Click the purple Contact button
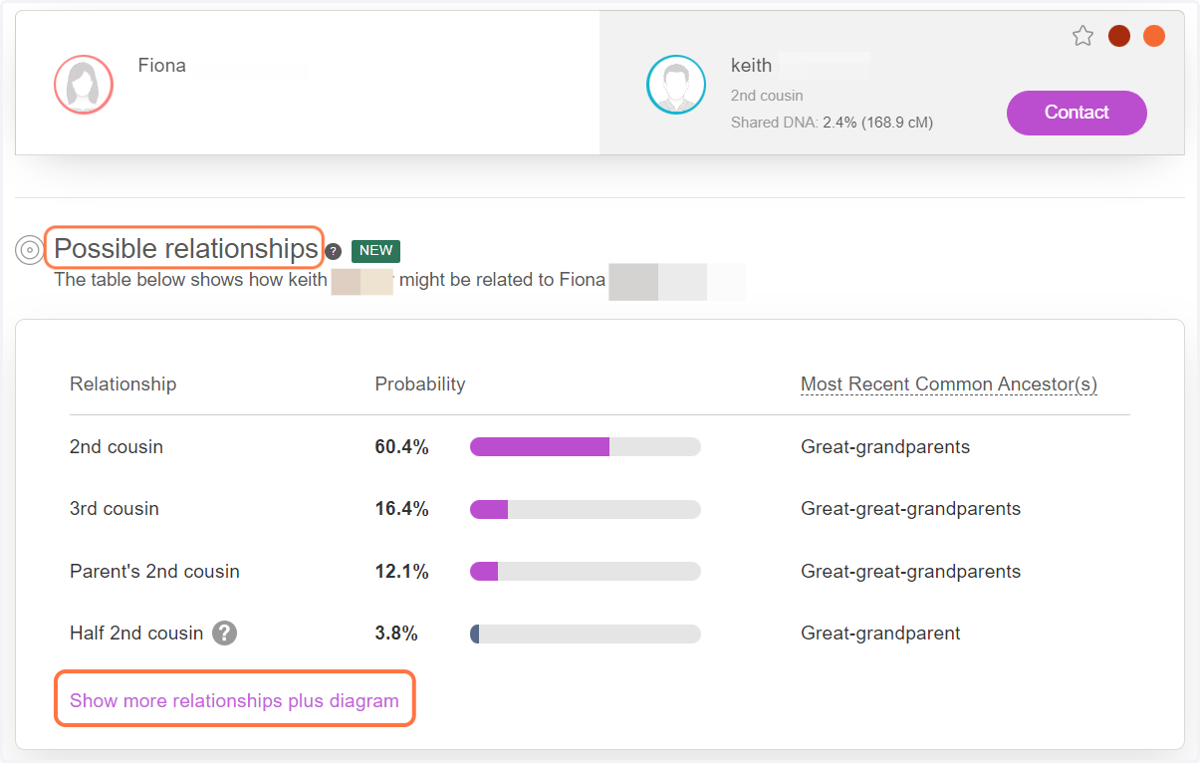The image size is (1200, 763). click(x=1076, y=112)
